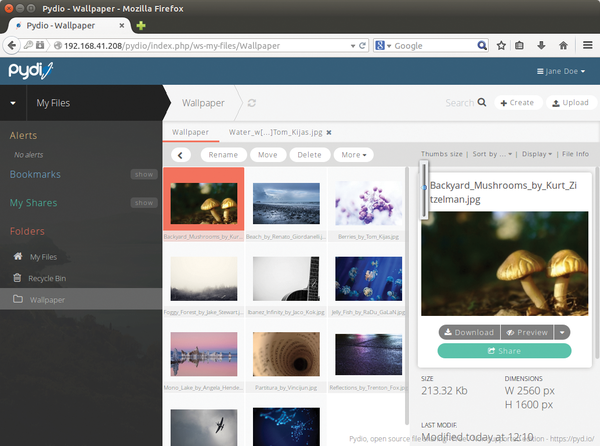
Task: Click the reload icon in the address bar
Action: (x=362, y=46)
